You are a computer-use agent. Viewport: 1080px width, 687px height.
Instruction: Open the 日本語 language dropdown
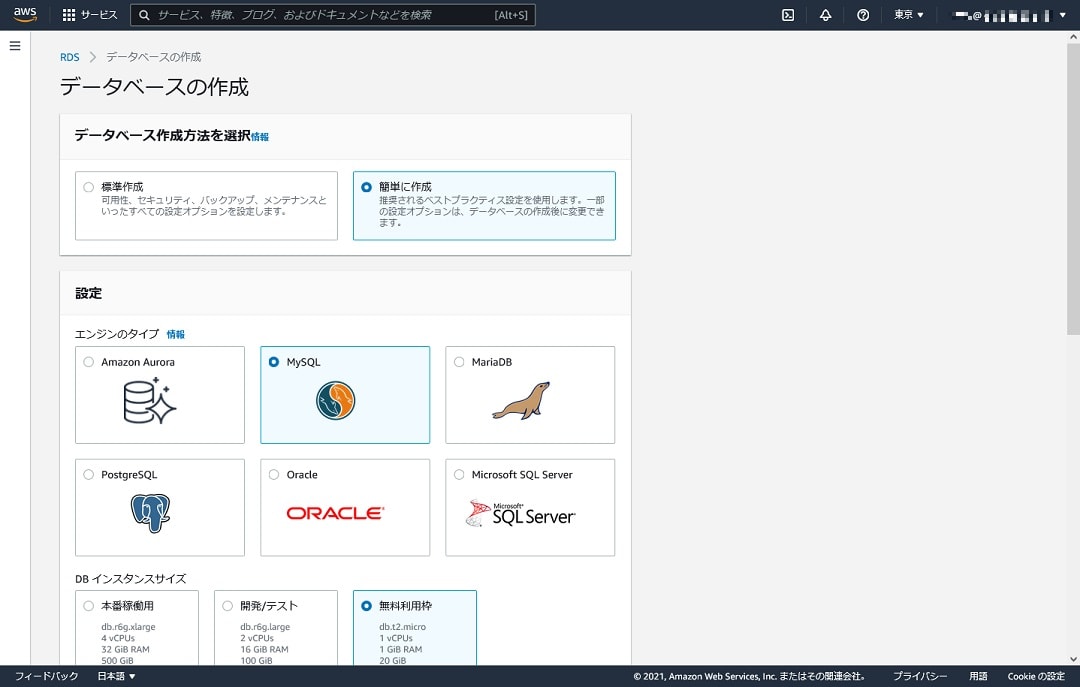pos(116,676)
